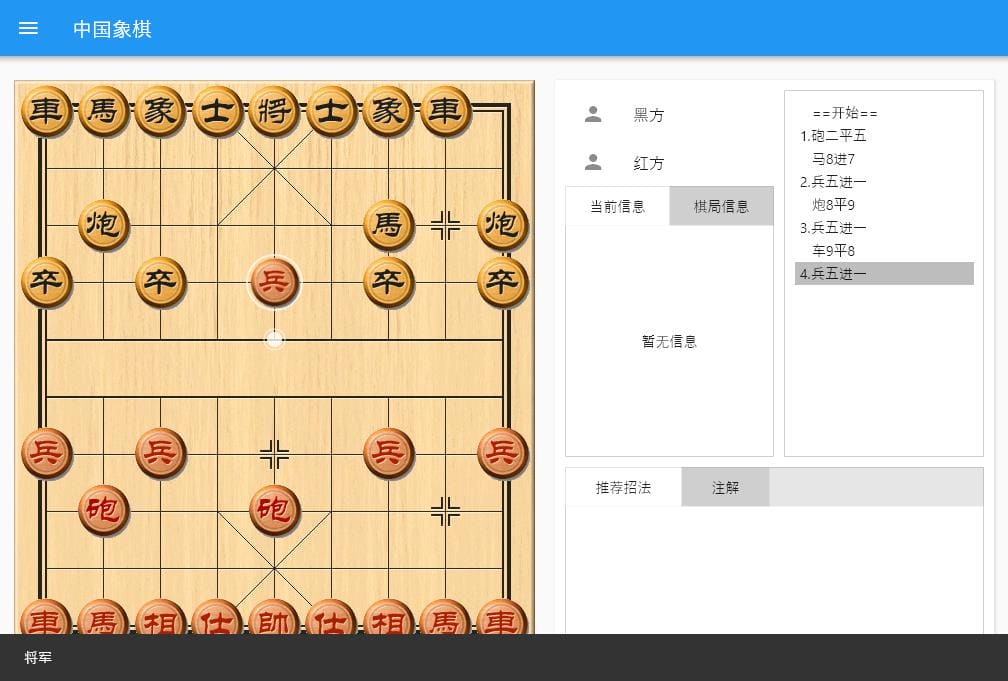The image size is (1008, 681).
Task: Select the black 馬 near right cannon
Action: tap(388, 225)
